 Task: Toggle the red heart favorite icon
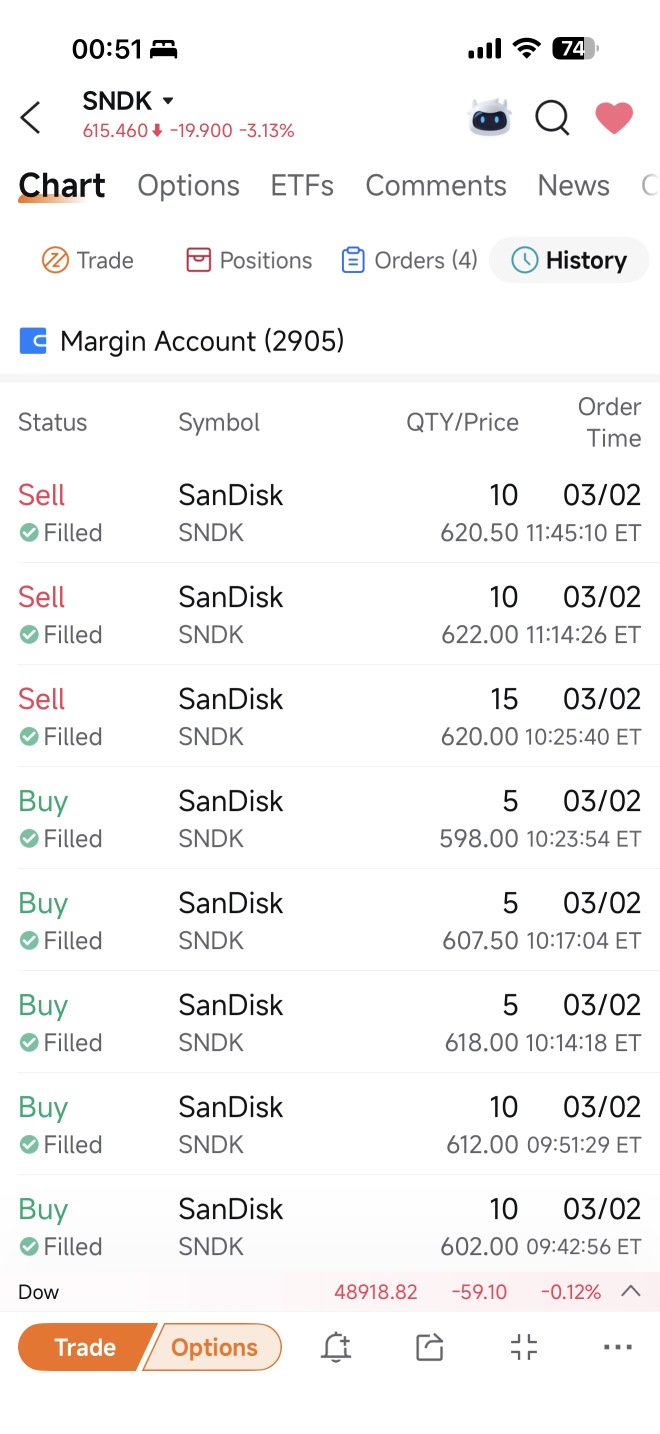pyautogui.click(x=614, y=117)
